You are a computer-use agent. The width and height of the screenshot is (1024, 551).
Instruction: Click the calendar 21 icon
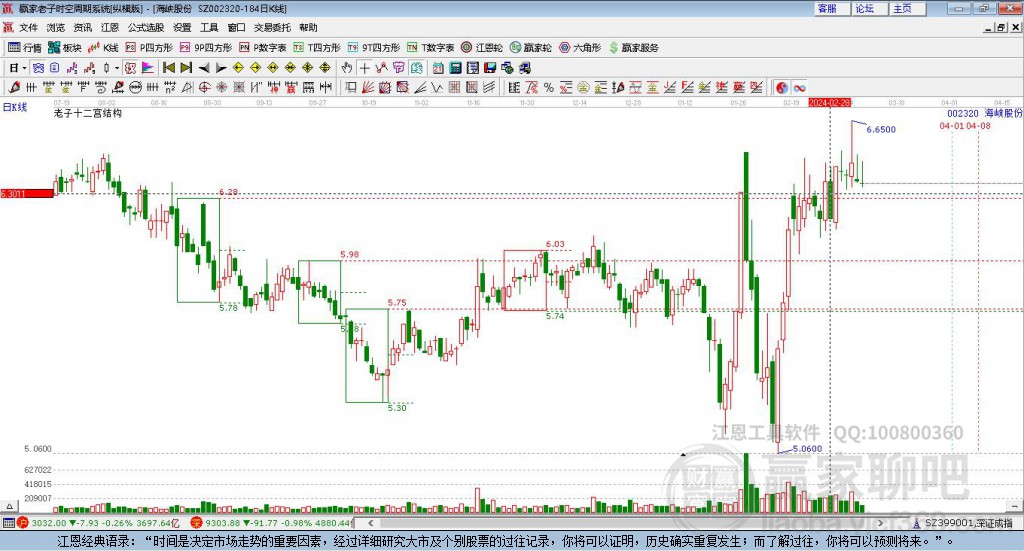coord(438,68)
